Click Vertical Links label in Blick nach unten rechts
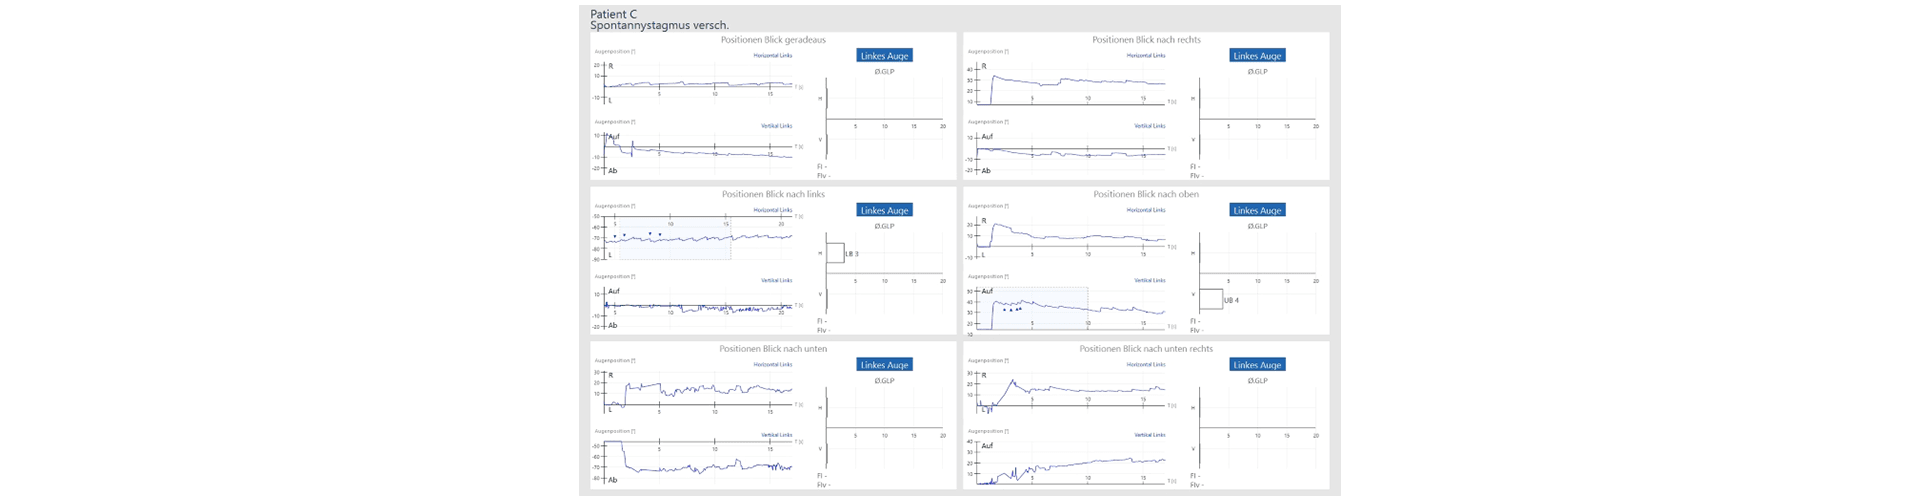The width and height of the screenshot is (1920, 500). (x=1149, y=435)
